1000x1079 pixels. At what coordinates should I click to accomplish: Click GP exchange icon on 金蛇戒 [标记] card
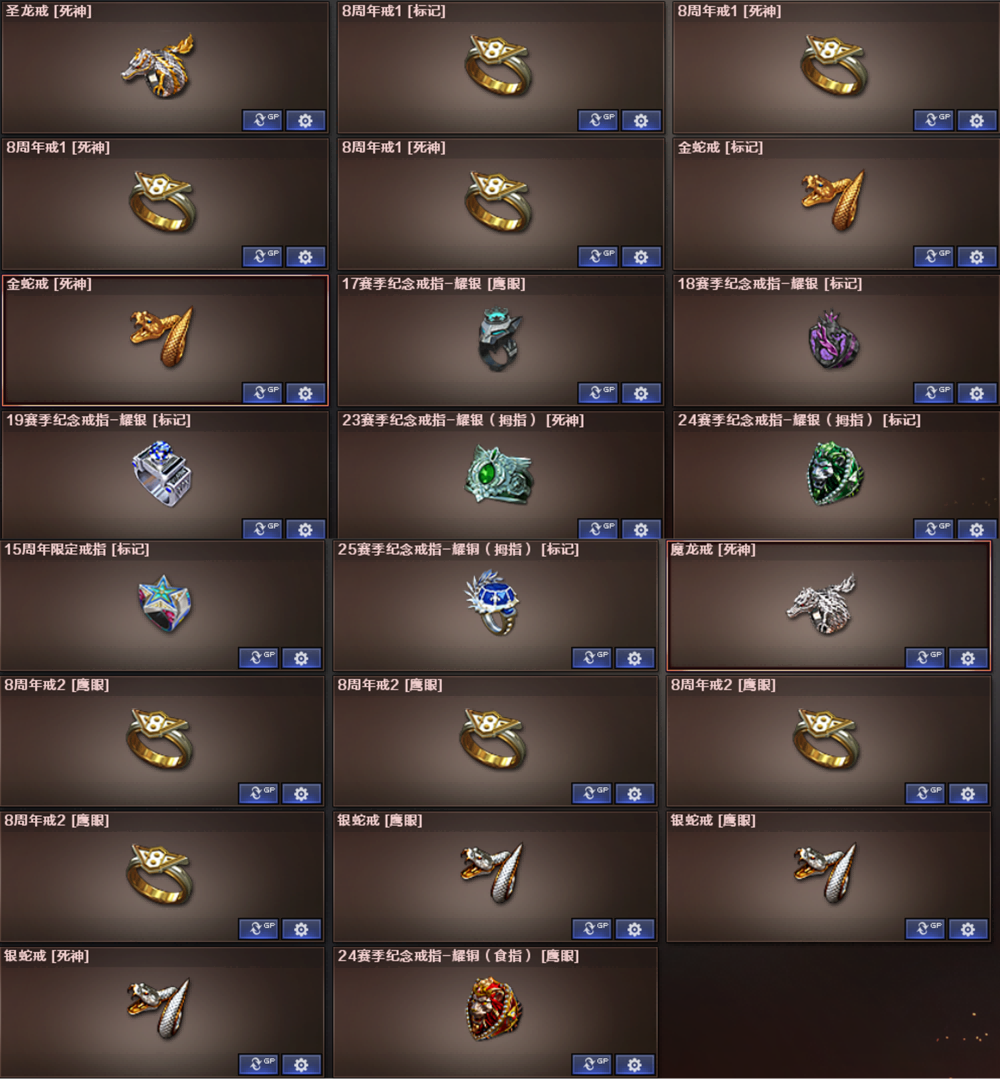(x=934, y=257)
